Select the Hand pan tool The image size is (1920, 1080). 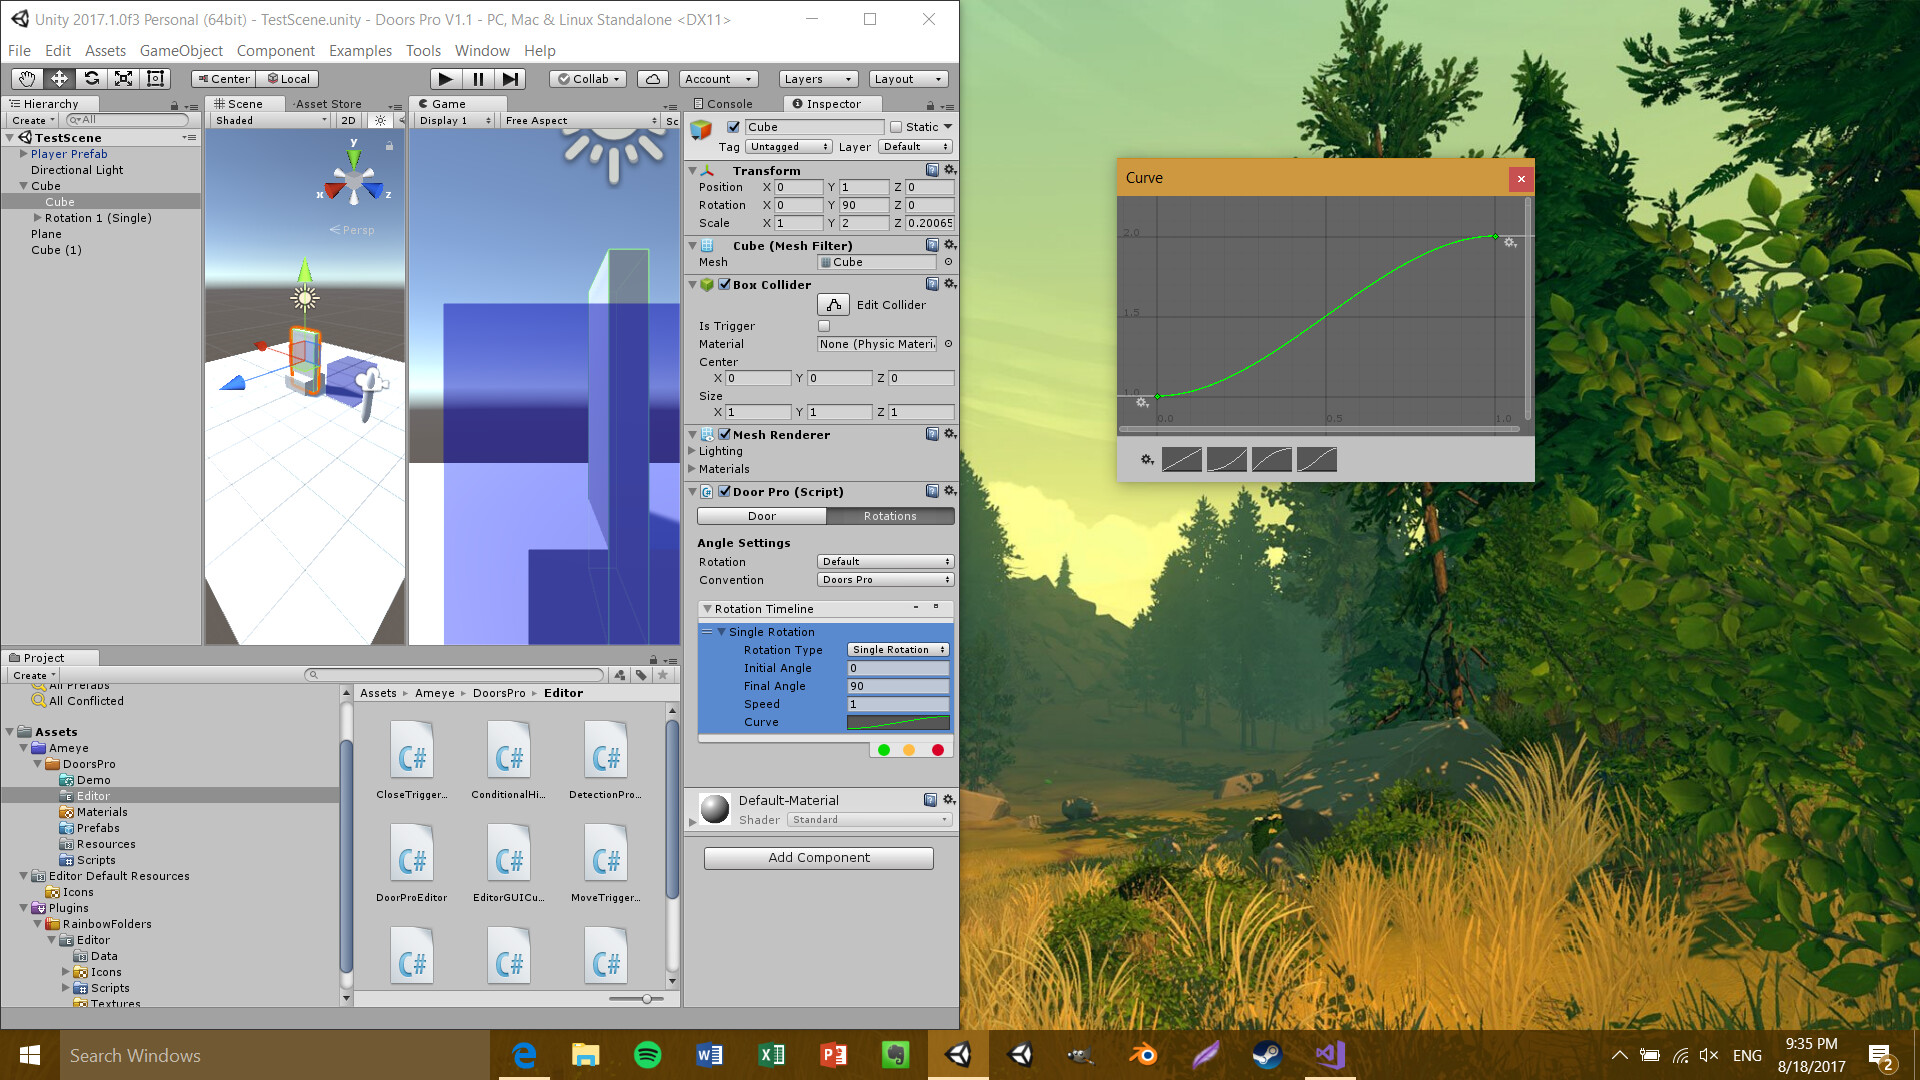coord(27,78)
